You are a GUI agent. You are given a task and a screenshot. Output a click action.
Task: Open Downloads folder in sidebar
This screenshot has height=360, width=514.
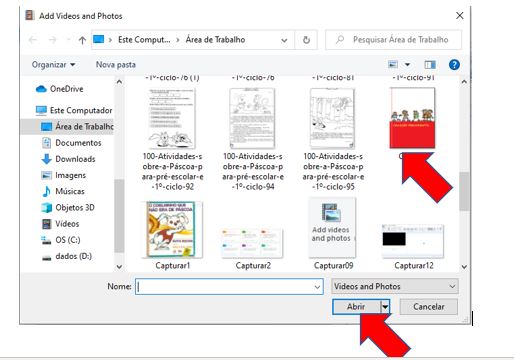pyautogui.click(x=68, y=159)
